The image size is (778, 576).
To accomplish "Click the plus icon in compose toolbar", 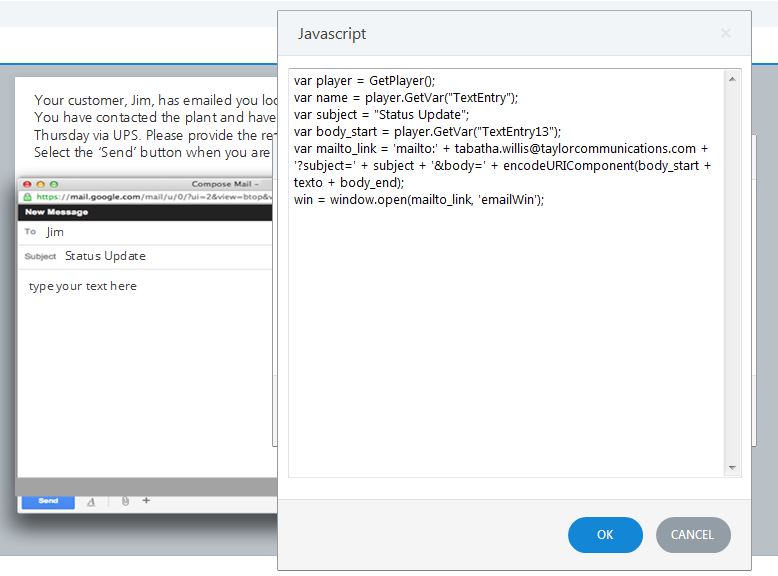I will click(146, 500).
